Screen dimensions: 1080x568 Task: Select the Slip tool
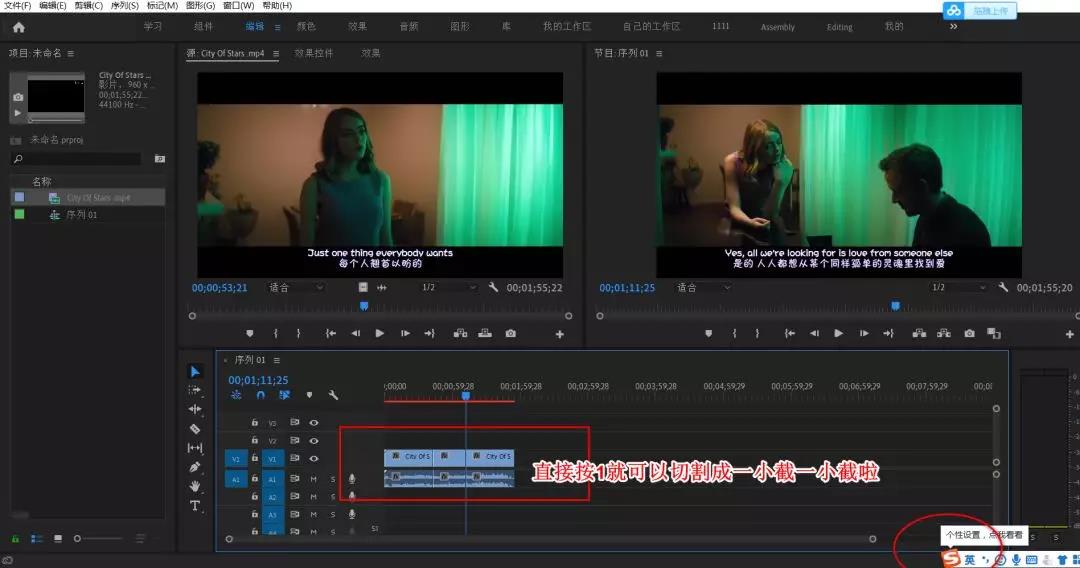(x=195, y=448)
